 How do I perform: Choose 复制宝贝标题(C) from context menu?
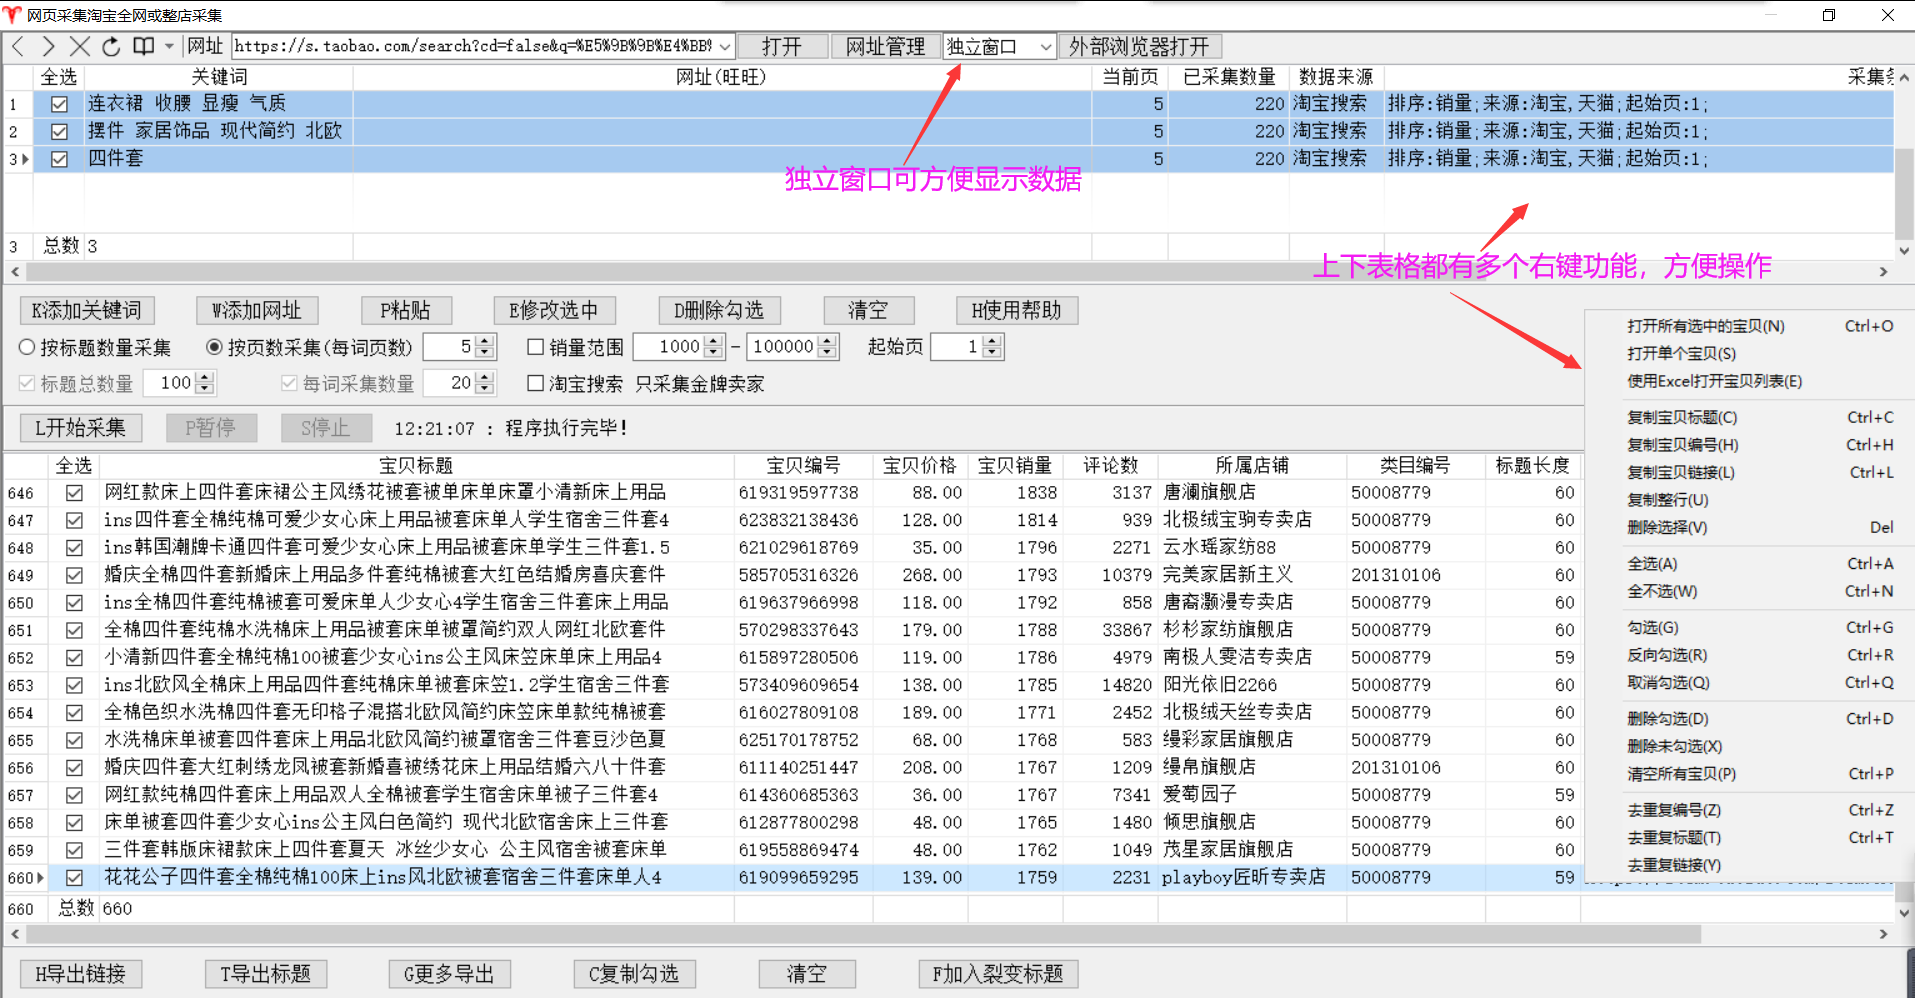(1681, 417)
